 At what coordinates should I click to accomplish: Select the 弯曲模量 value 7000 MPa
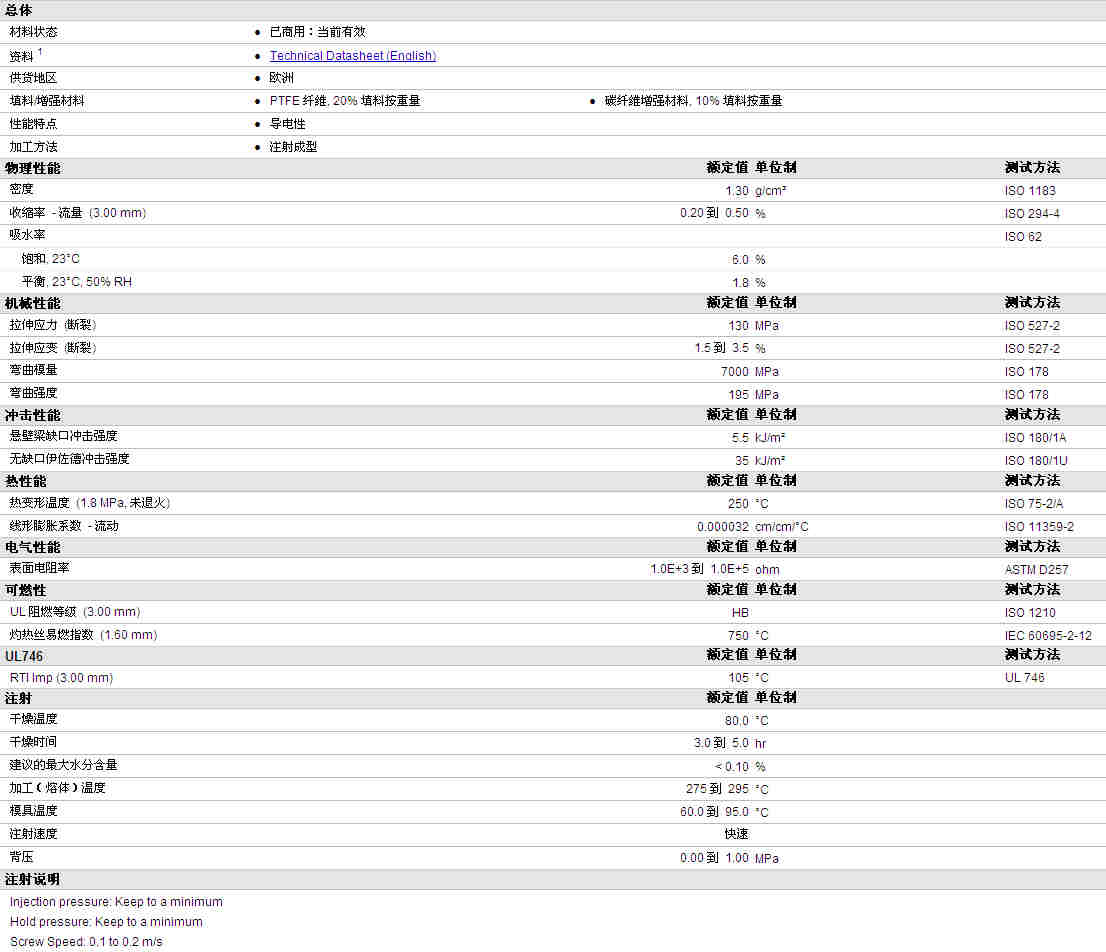tap(750, 372)
